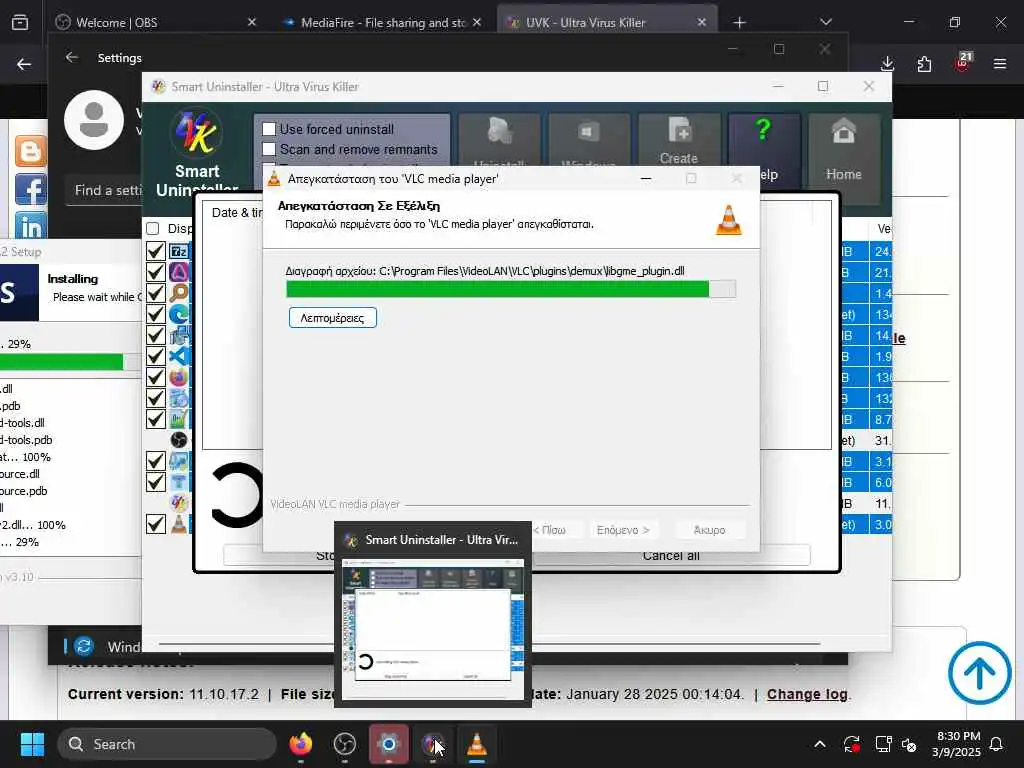Click the UVK icon in program list
This screenshot has height=768, width=1024.
179,503
